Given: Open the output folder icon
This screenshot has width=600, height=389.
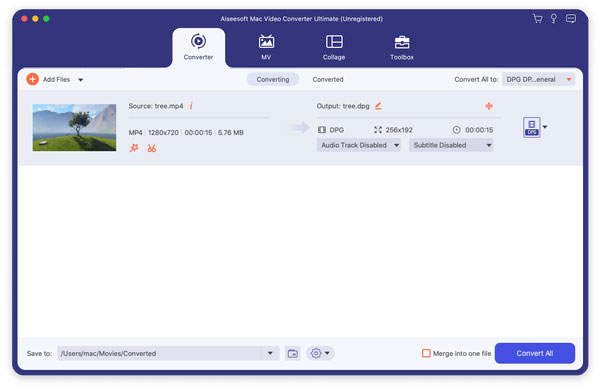Looking at the screenshot, I should coord(293,353).
